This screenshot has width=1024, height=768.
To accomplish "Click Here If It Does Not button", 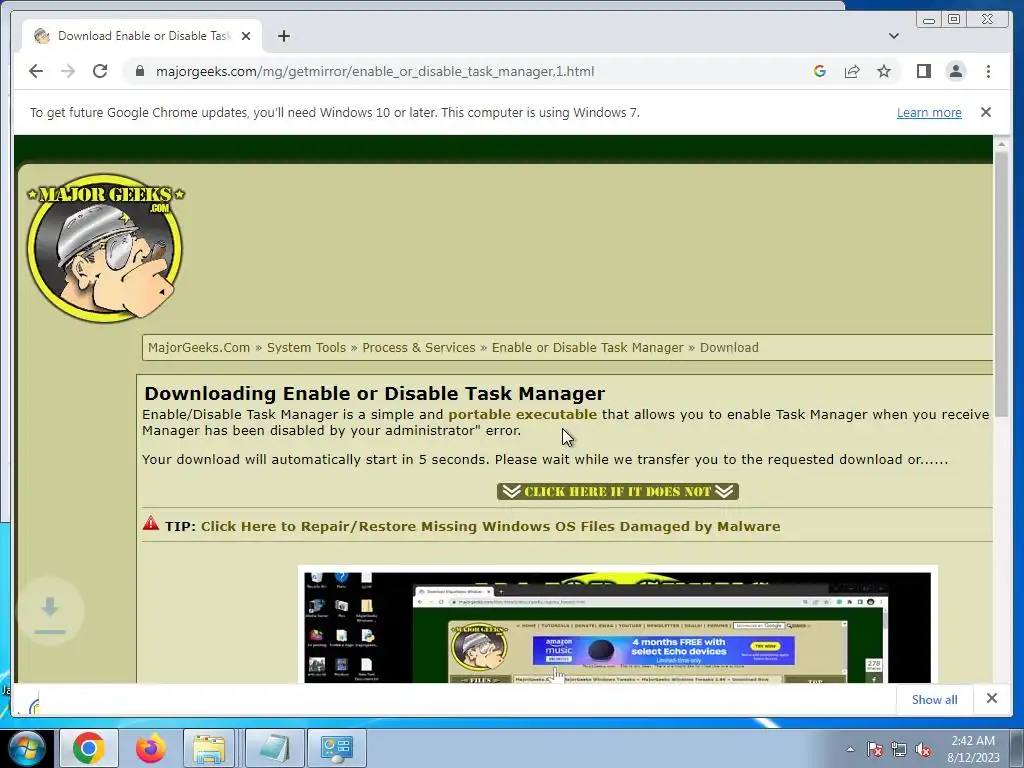I will click(618, 491).
